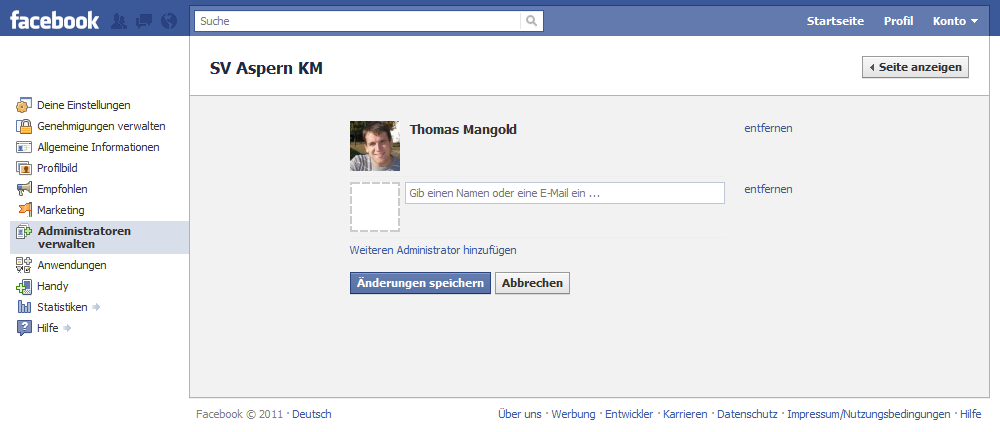Click the Statistiken chart icon
1000x432 pixels.
pos(24,307)
